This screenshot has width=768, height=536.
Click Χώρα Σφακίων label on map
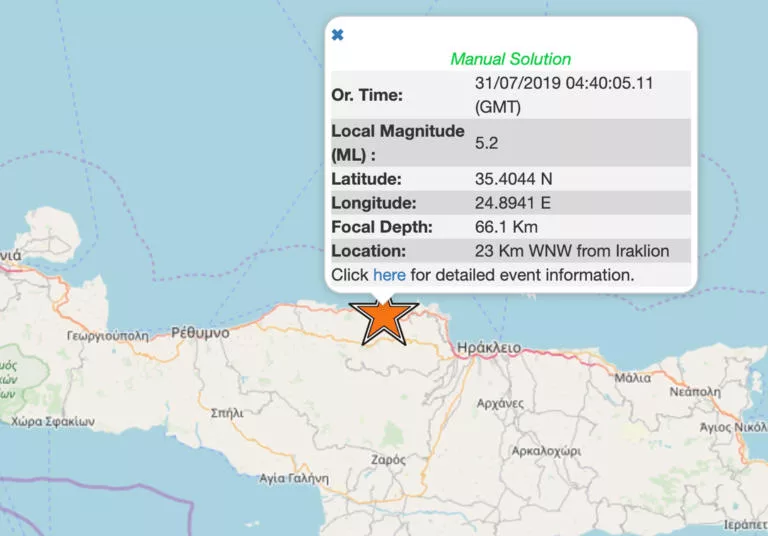pos(52,422)
